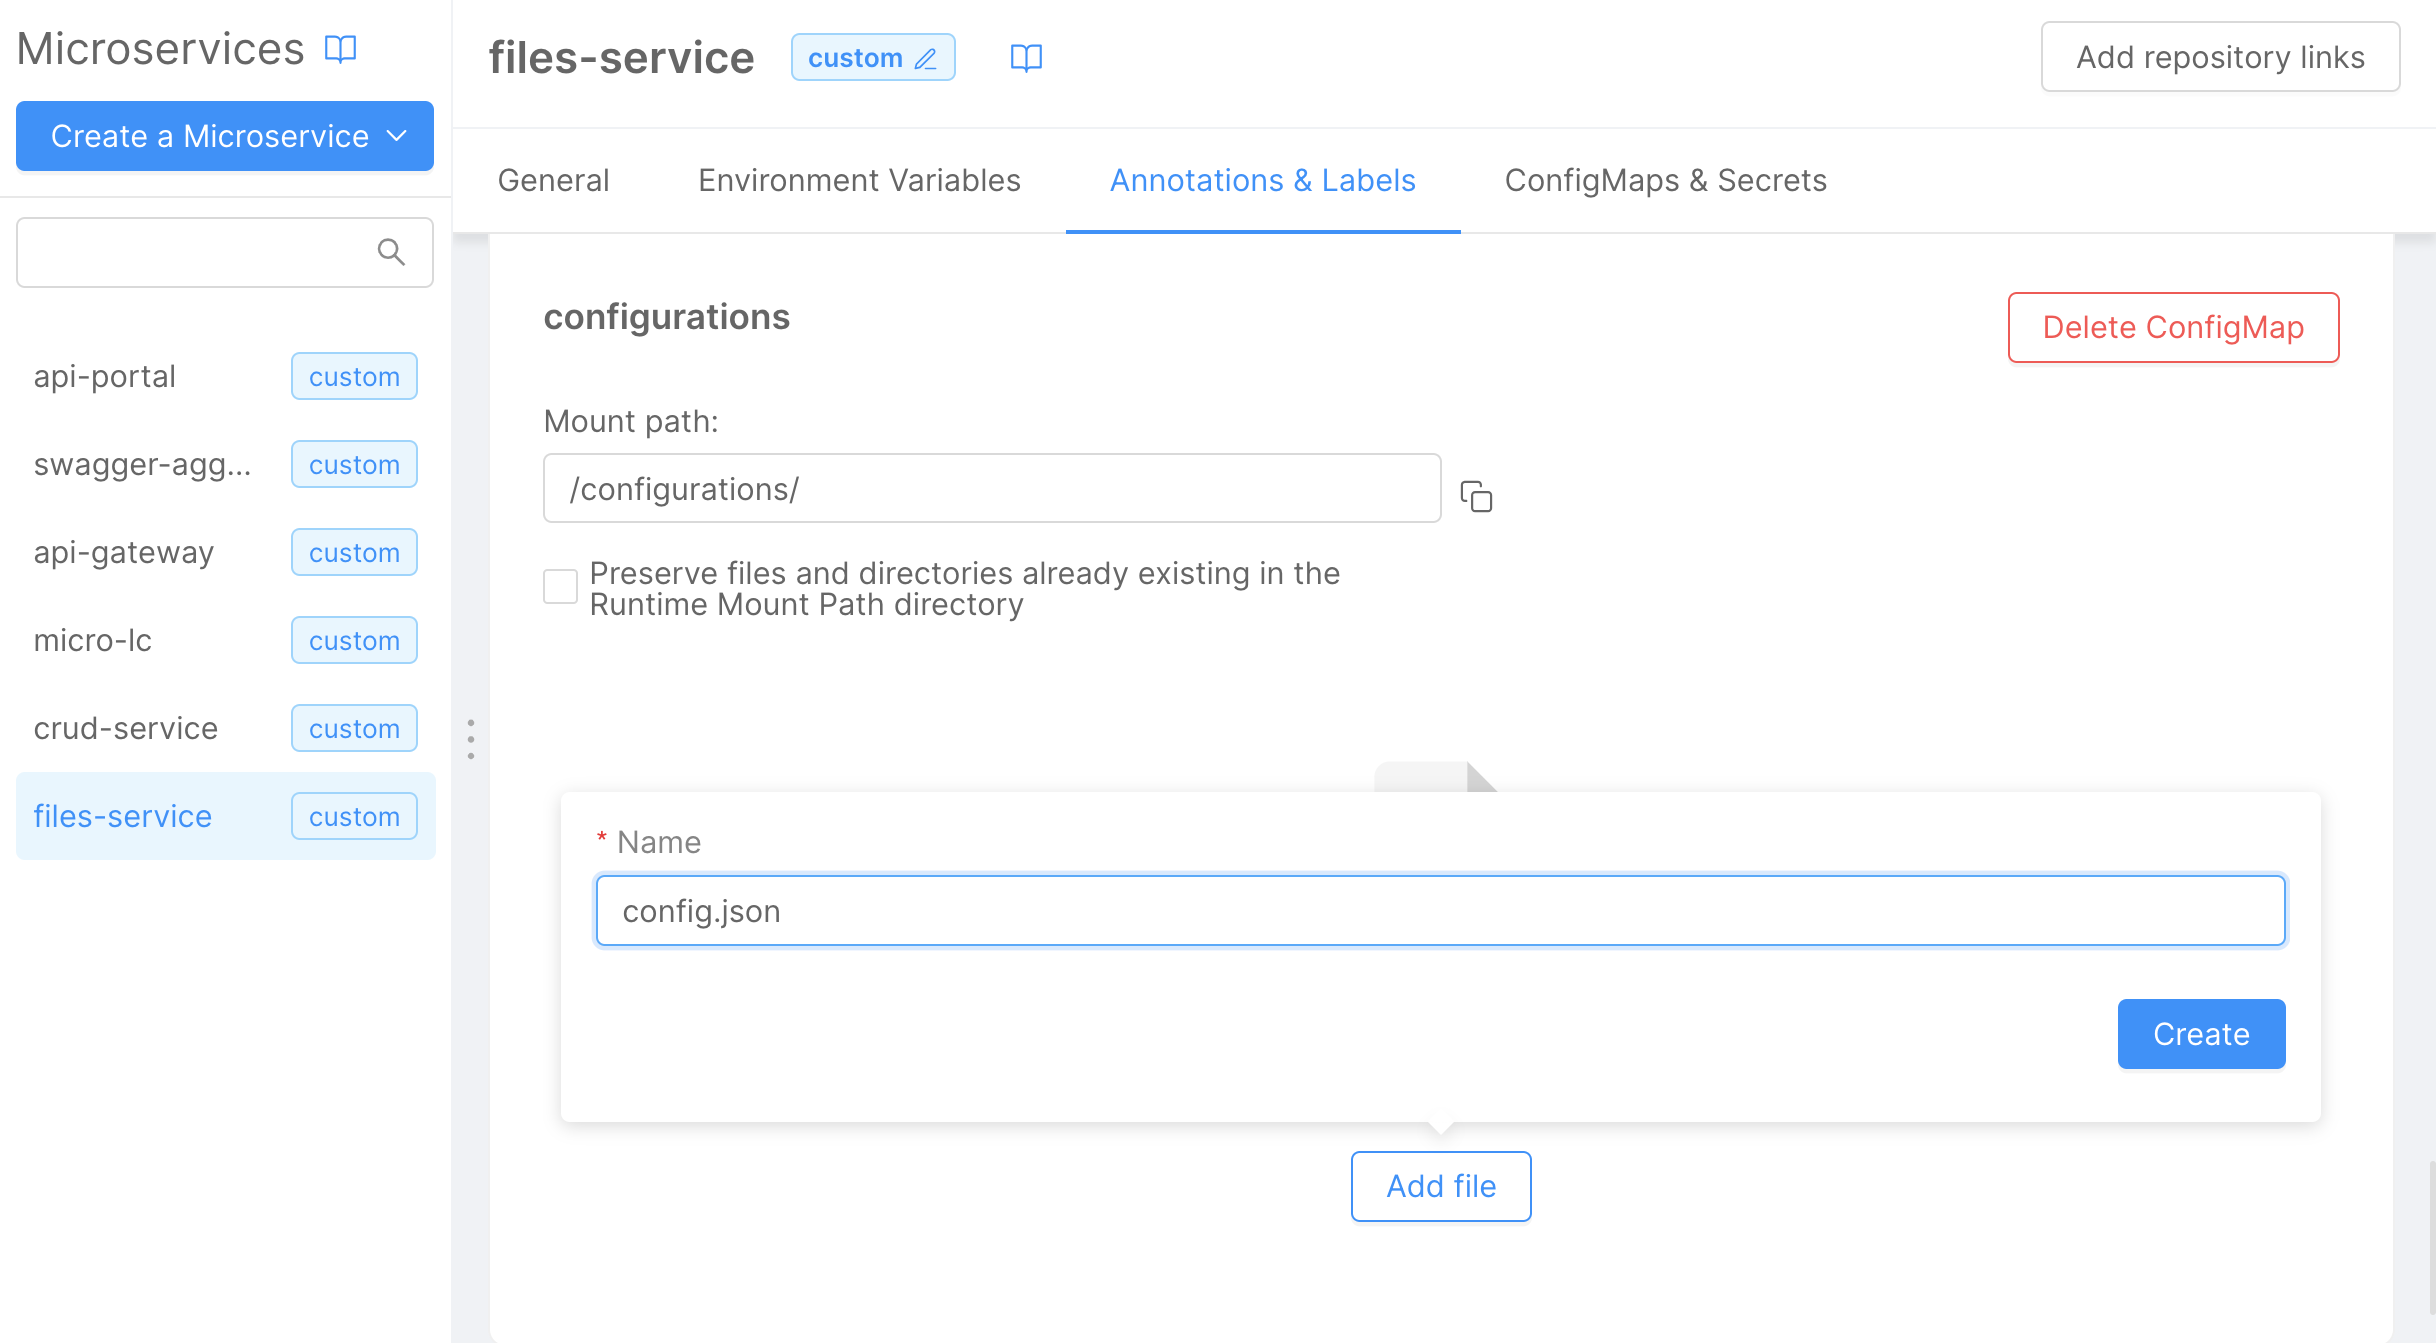Focus the Name input with config.json

click(1440, 911)
